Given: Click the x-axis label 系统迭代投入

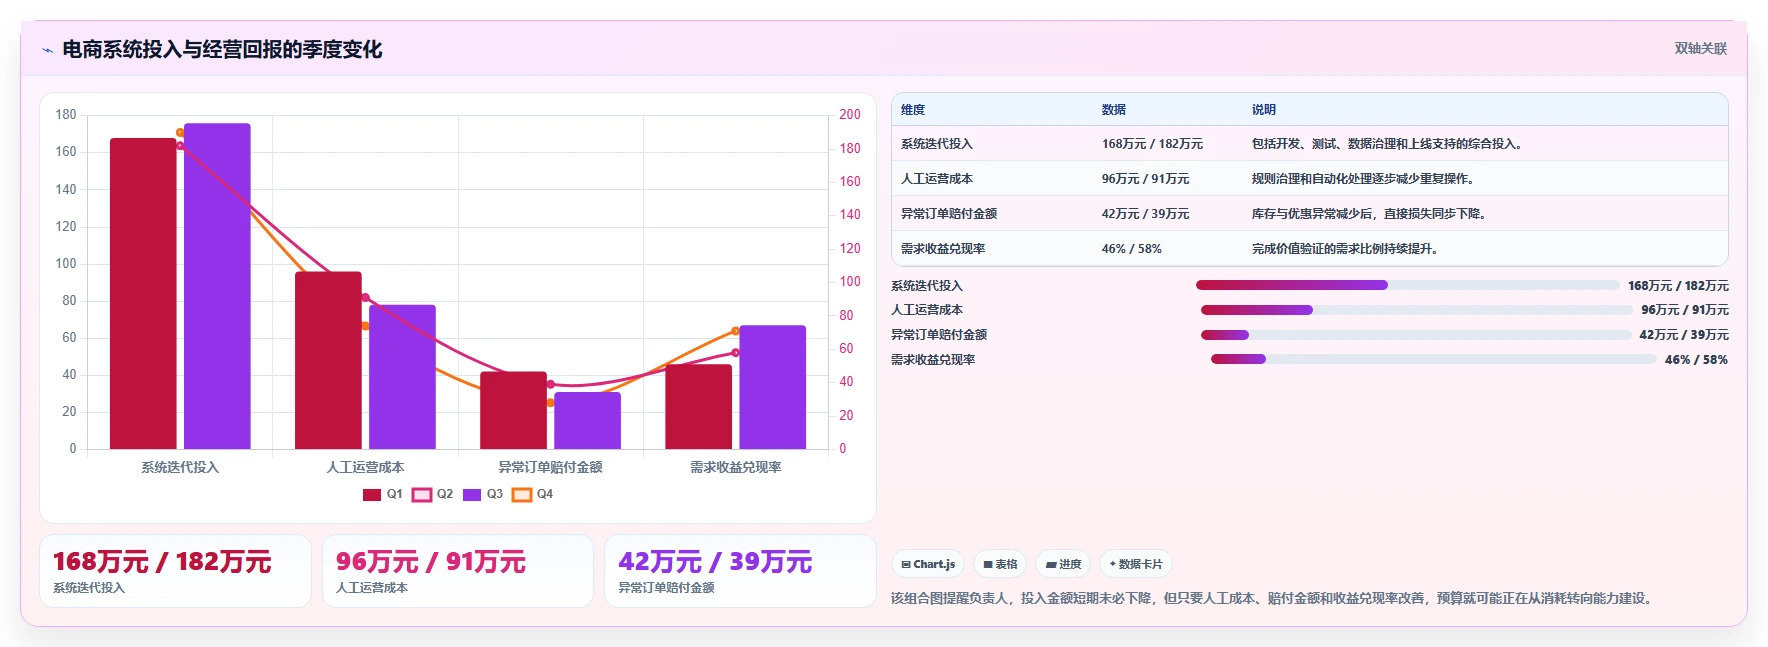Looking at the screenshot, I should coord(180,468).
